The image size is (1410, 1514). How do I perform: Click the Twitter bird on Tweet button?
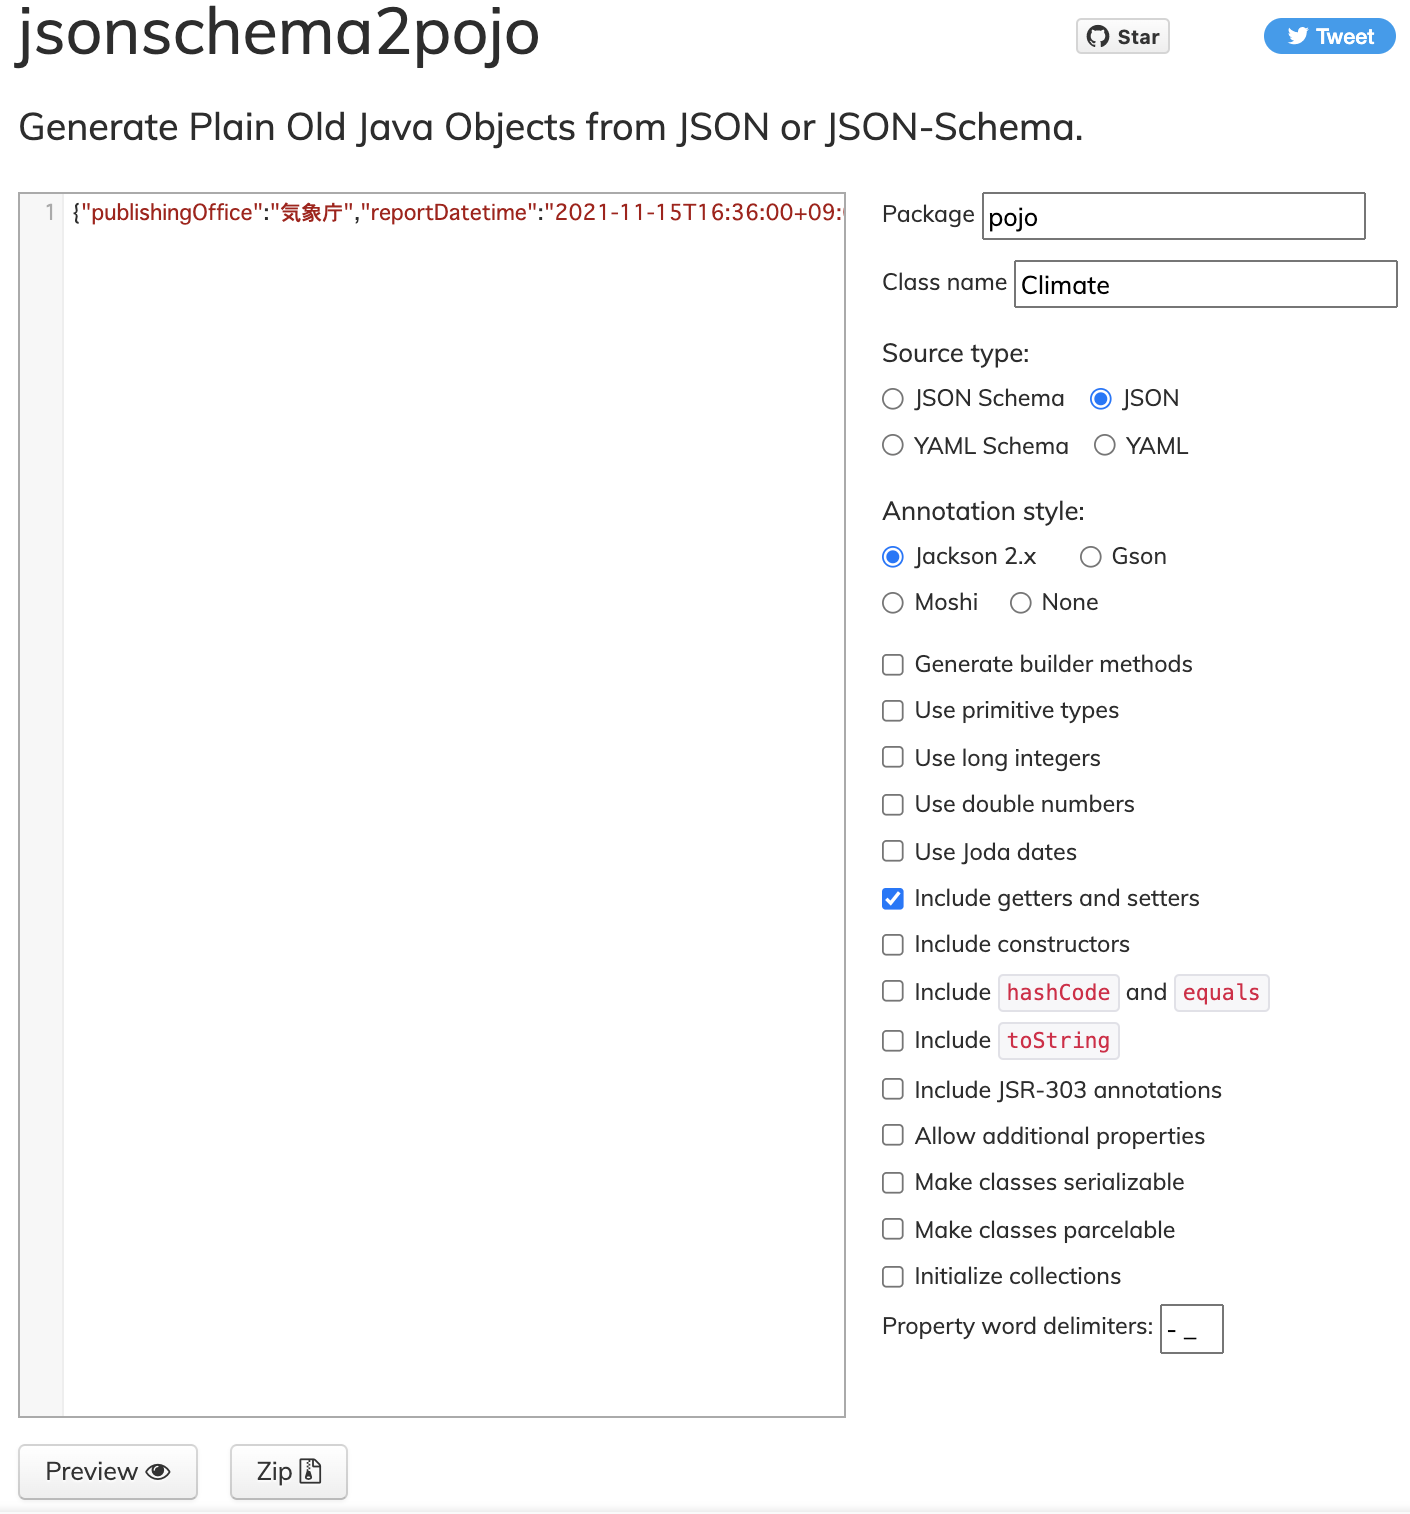pos(1297,36)
